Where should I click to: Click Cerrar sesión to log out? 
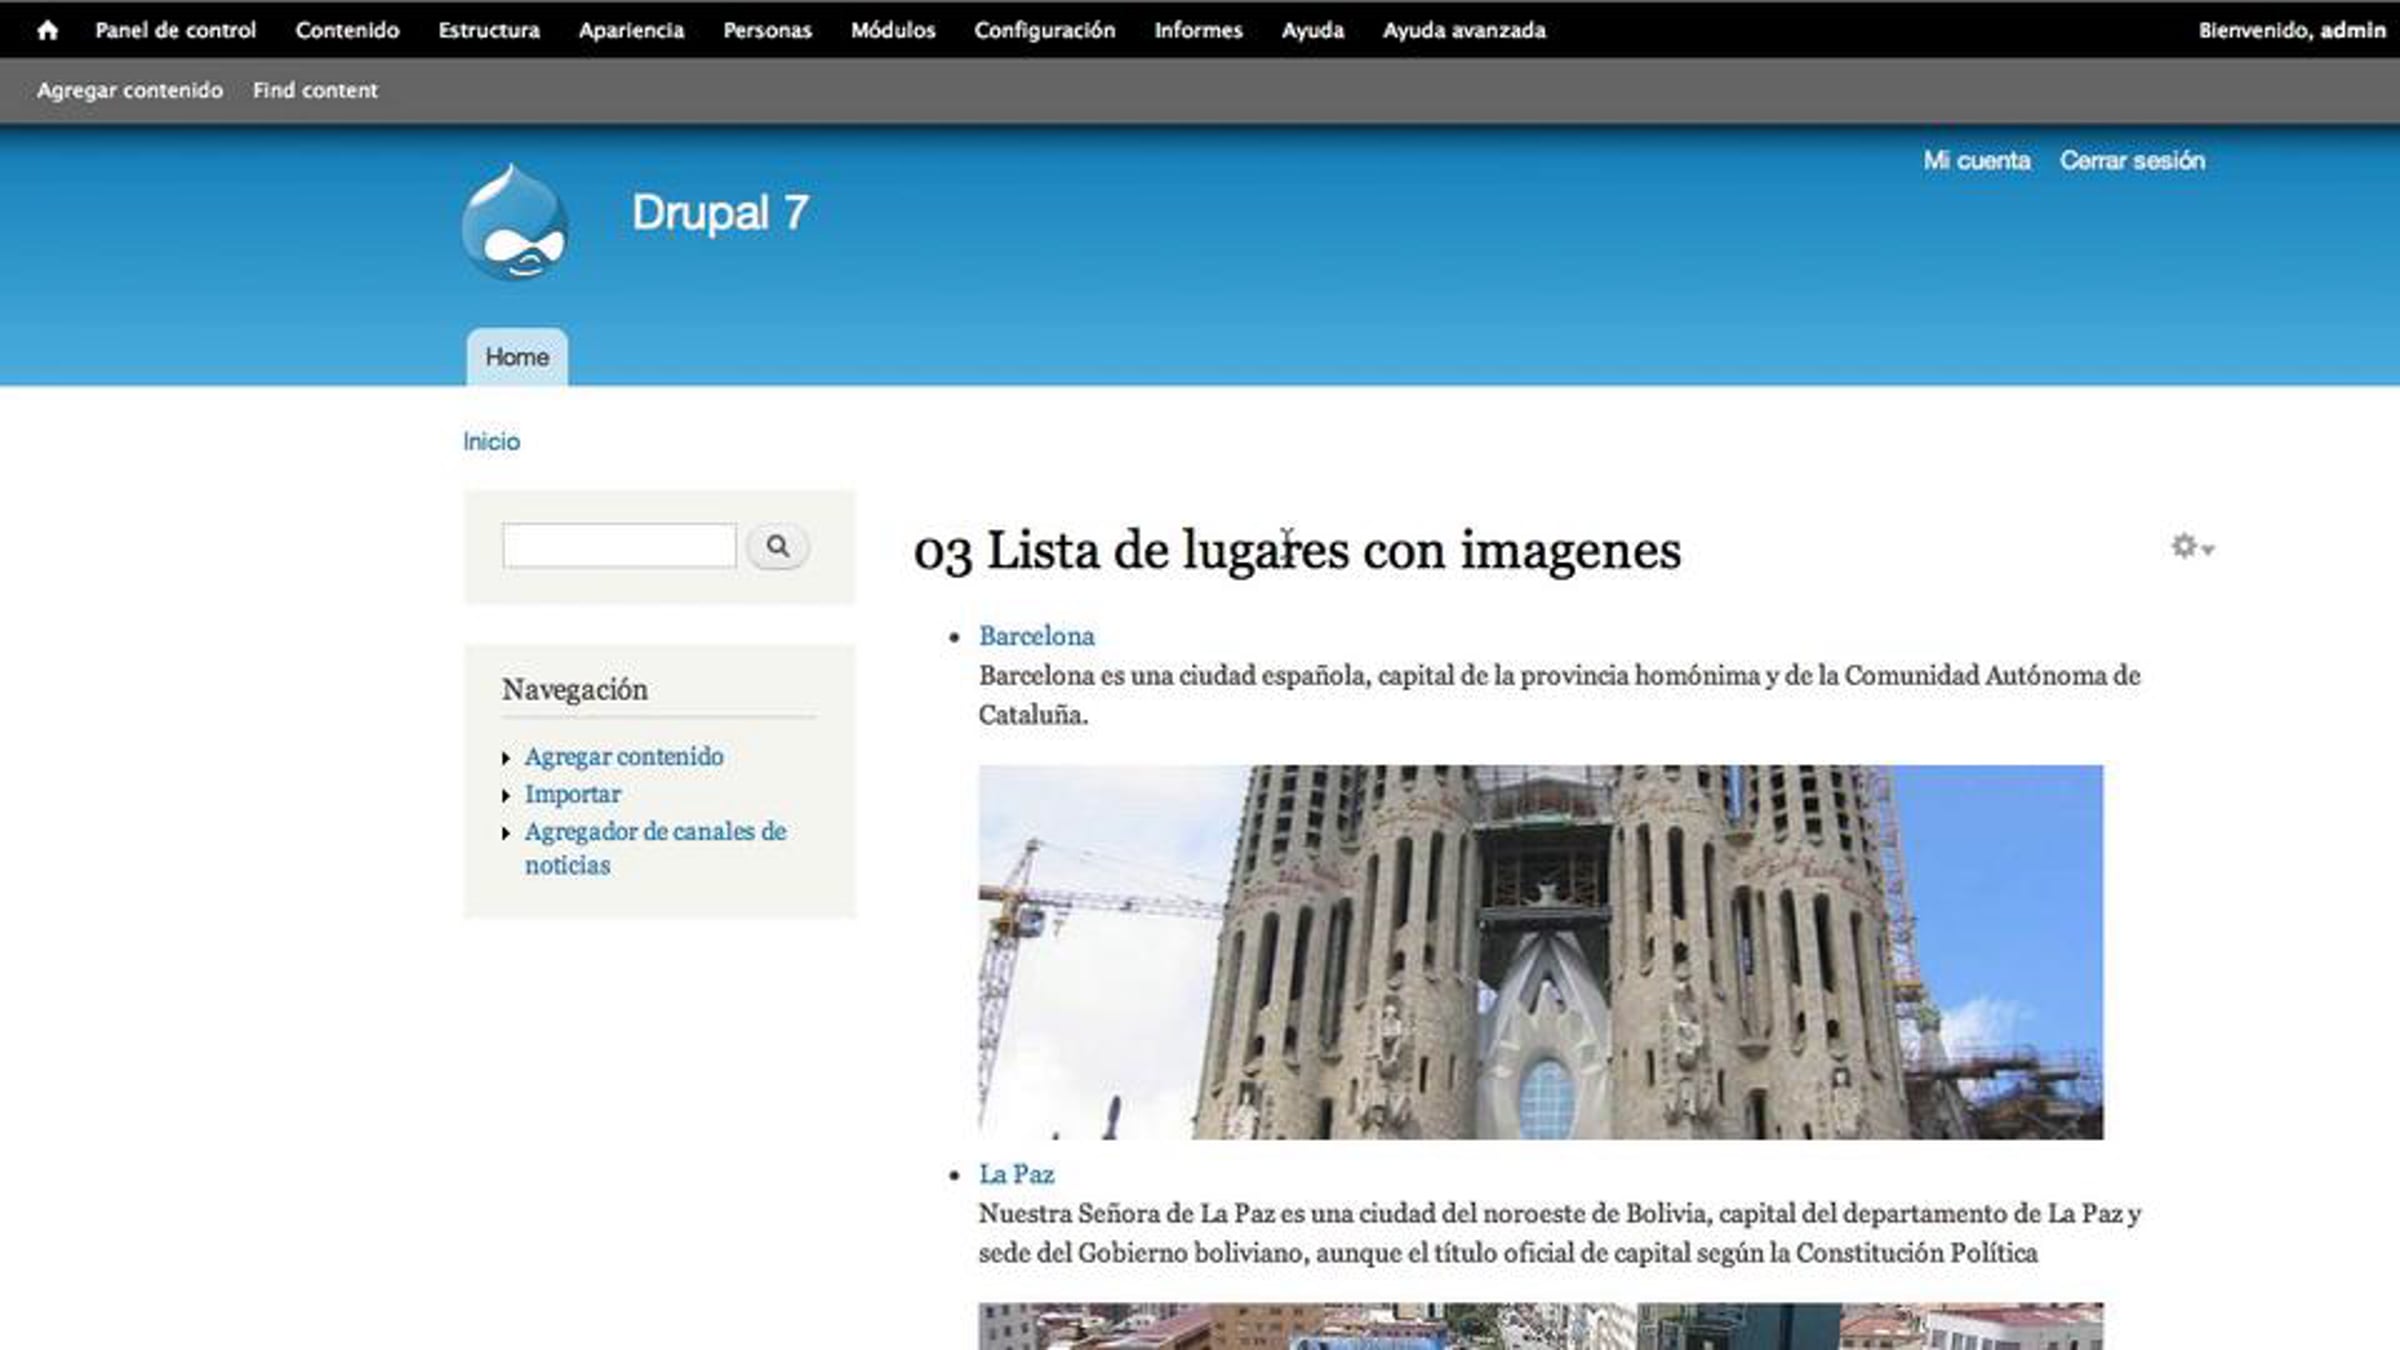[x=2131, y=160]
